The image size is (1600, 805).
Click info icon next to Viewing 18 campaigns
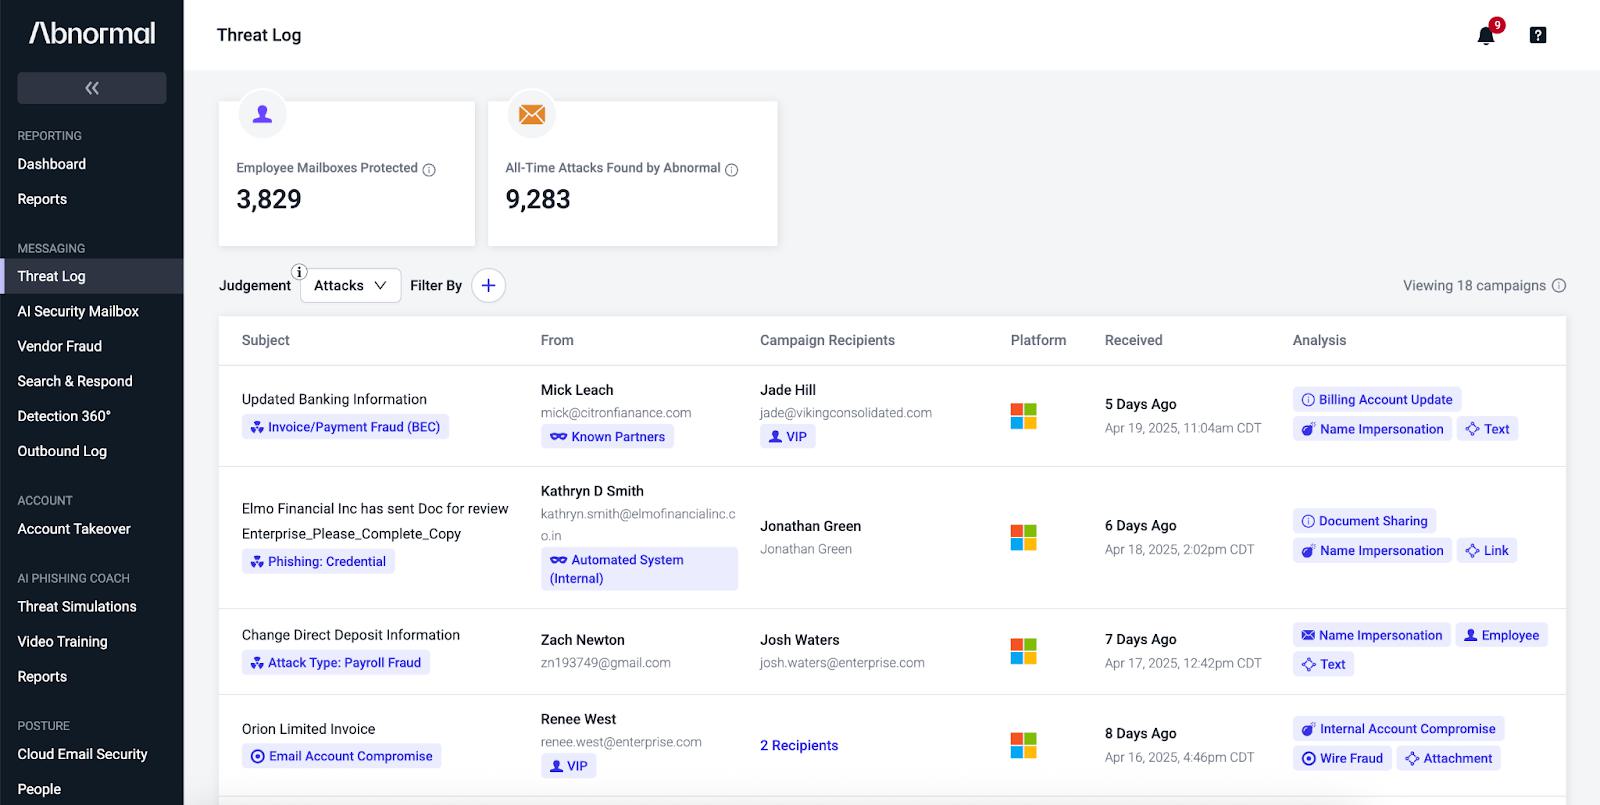click(x=1558, y=286)
